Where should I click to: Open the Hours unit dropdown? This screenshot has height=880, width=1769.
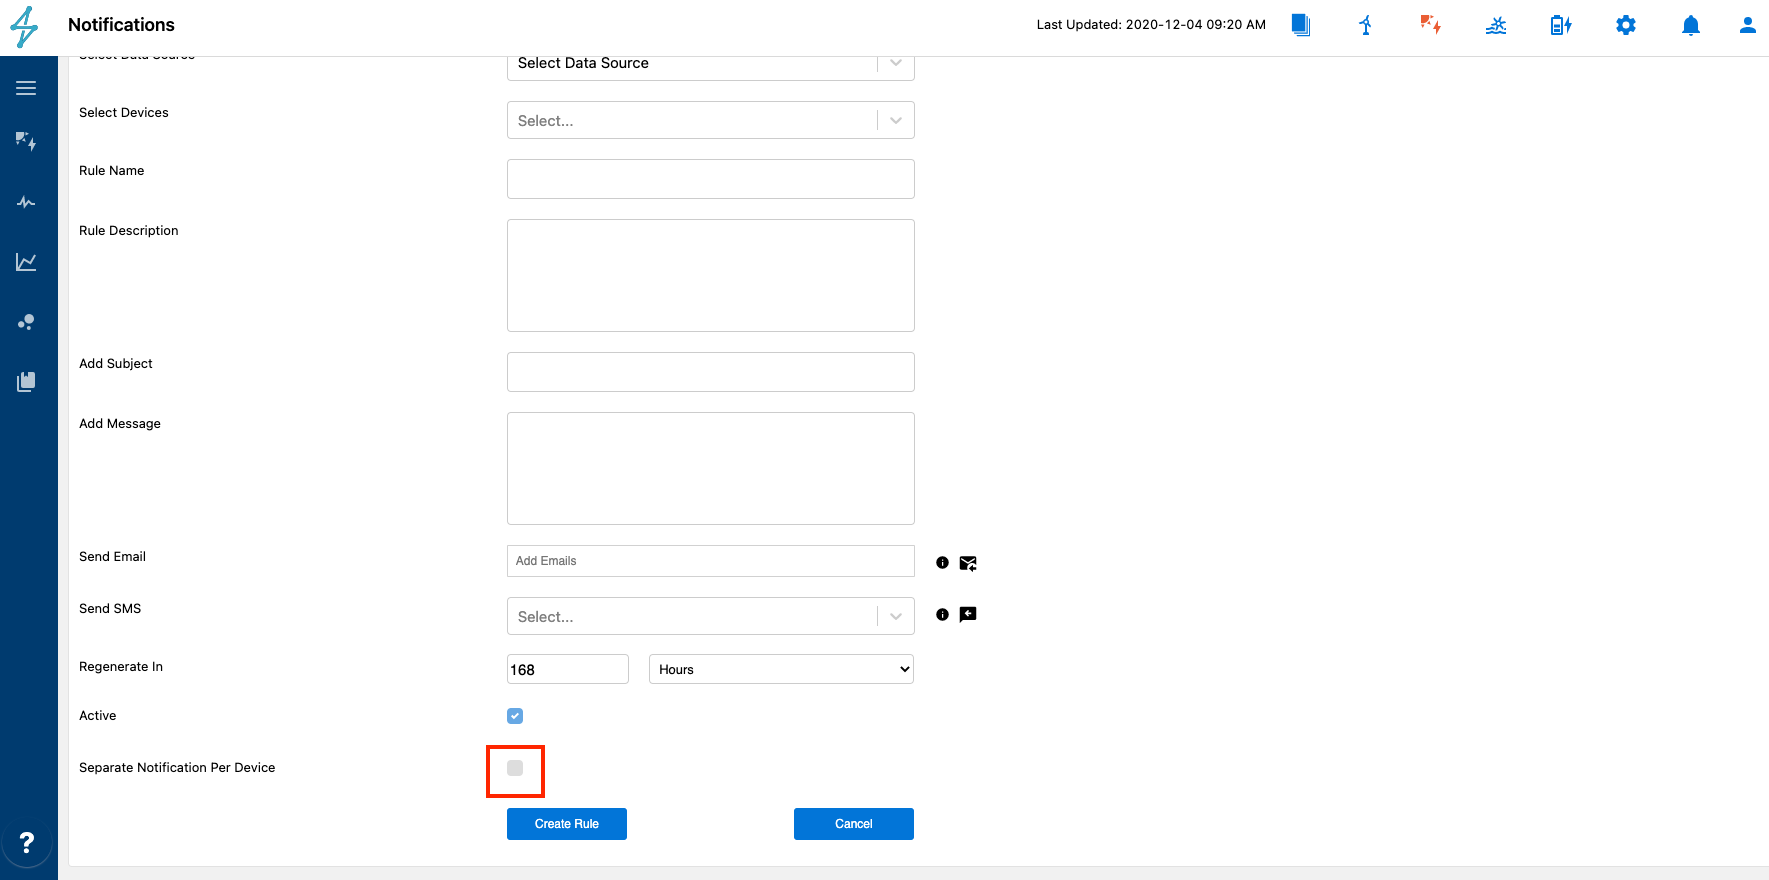(781, 669)
